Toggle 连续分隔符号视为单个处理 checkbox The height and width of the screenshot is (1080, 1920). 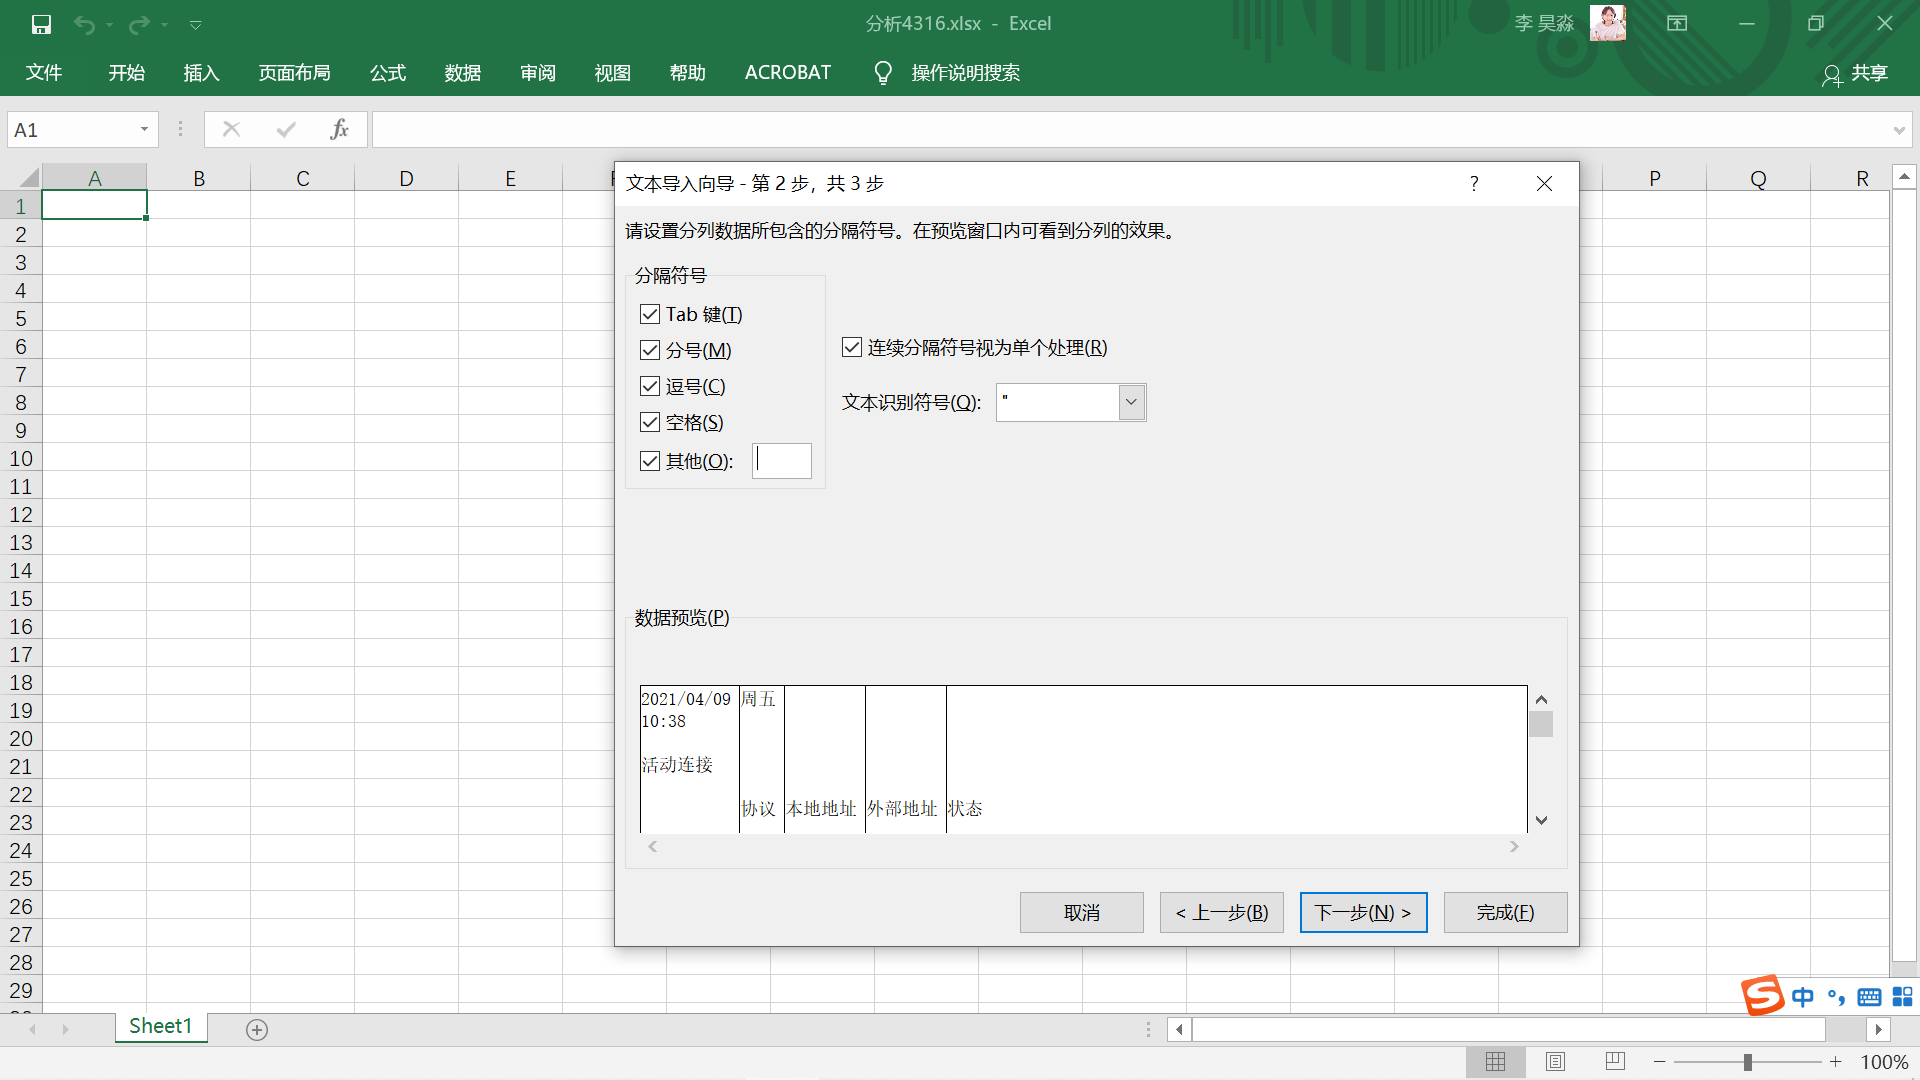click(852, 347)
